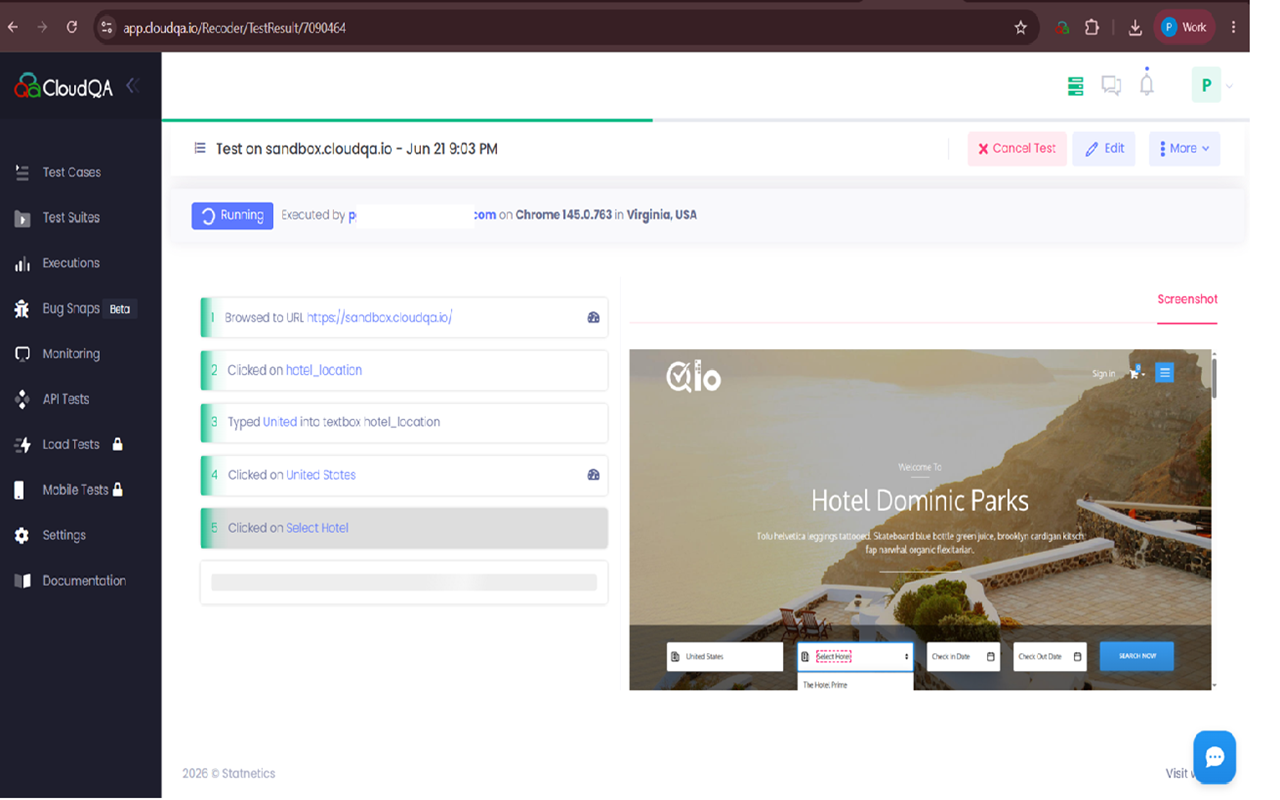Open the Chrome Work profile button
1280x800 pixels.
click(x=1185, y=28)
